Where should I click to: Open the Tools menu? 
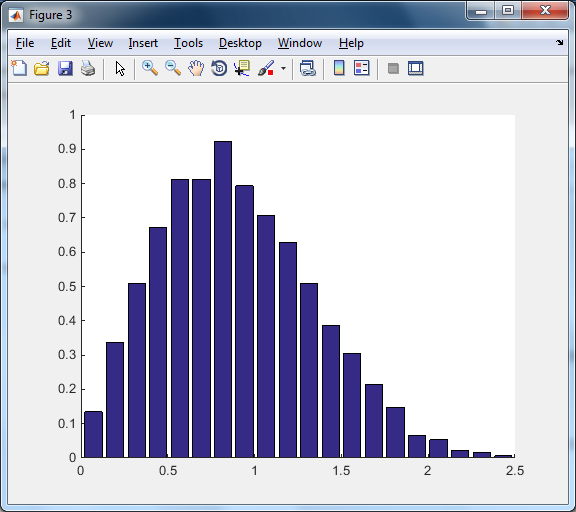[x=188, y=43]
